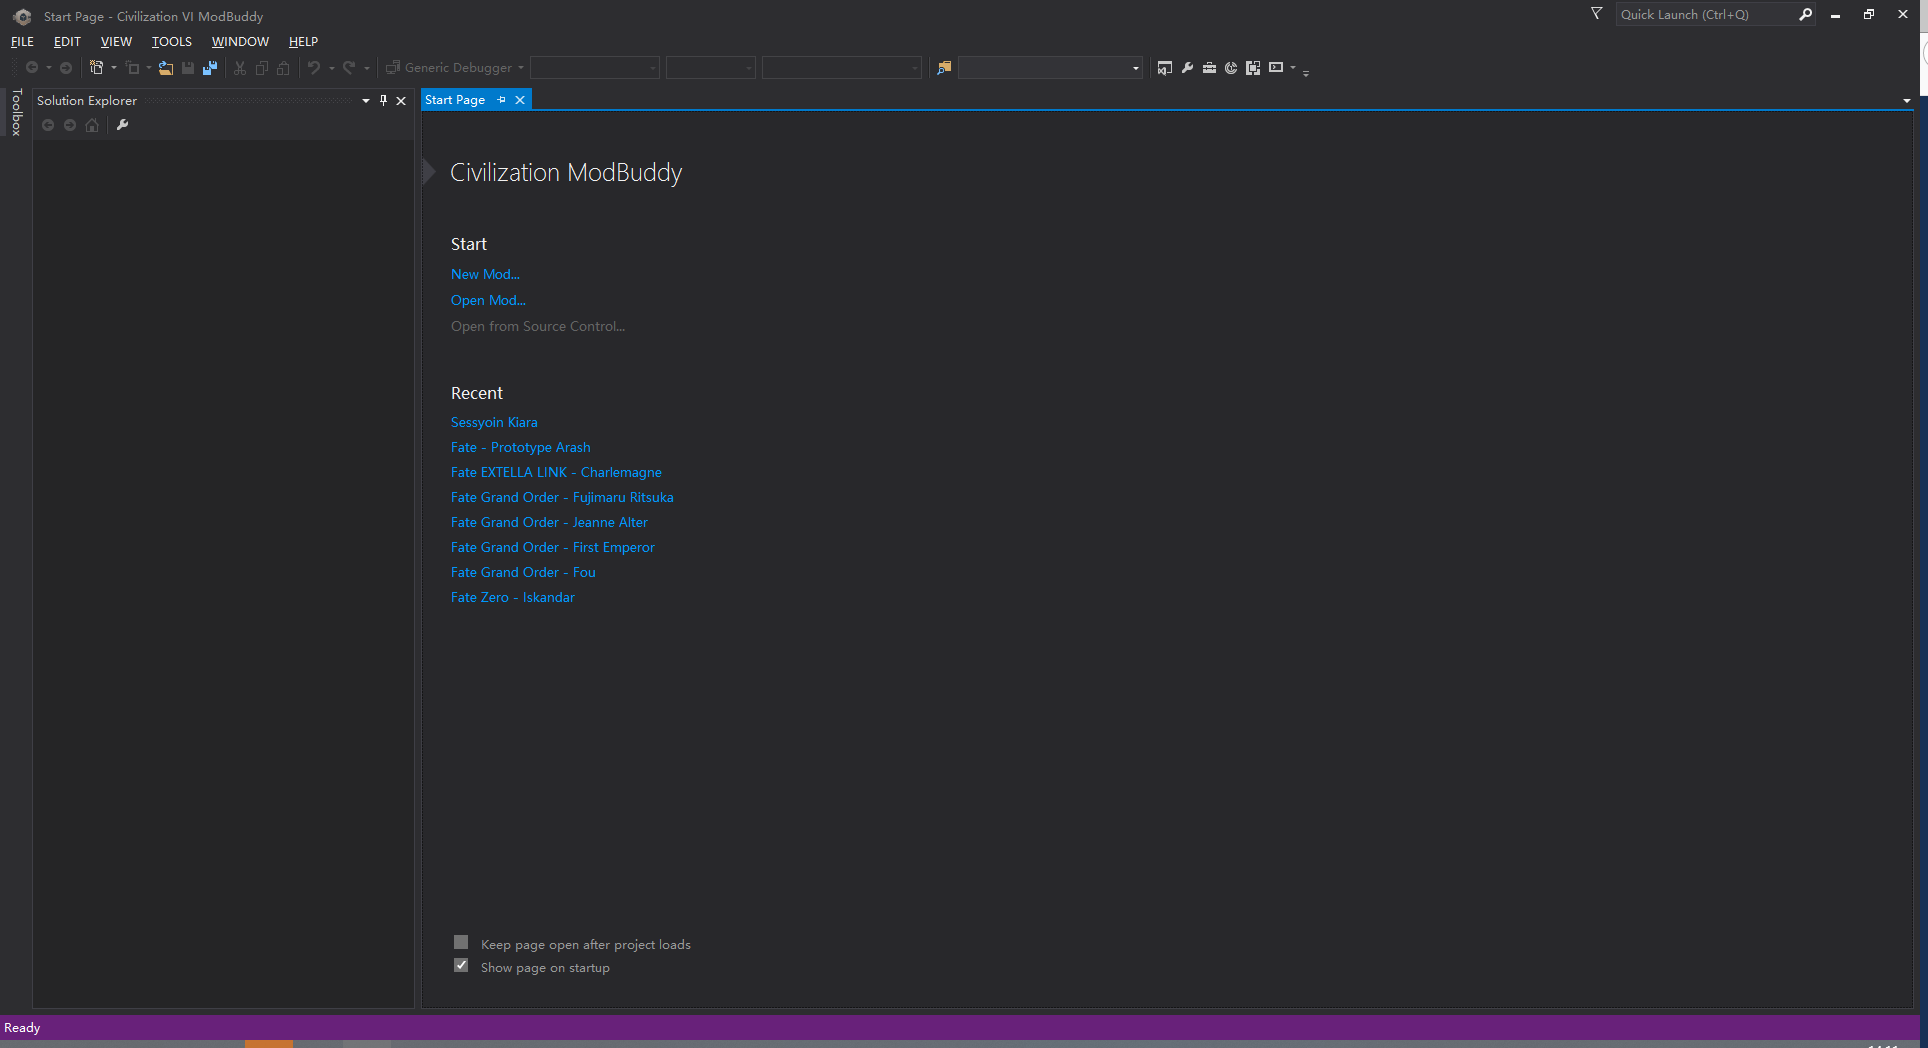Close the Solution Explorer panel

pyautogui.click(x=401, y=100)
